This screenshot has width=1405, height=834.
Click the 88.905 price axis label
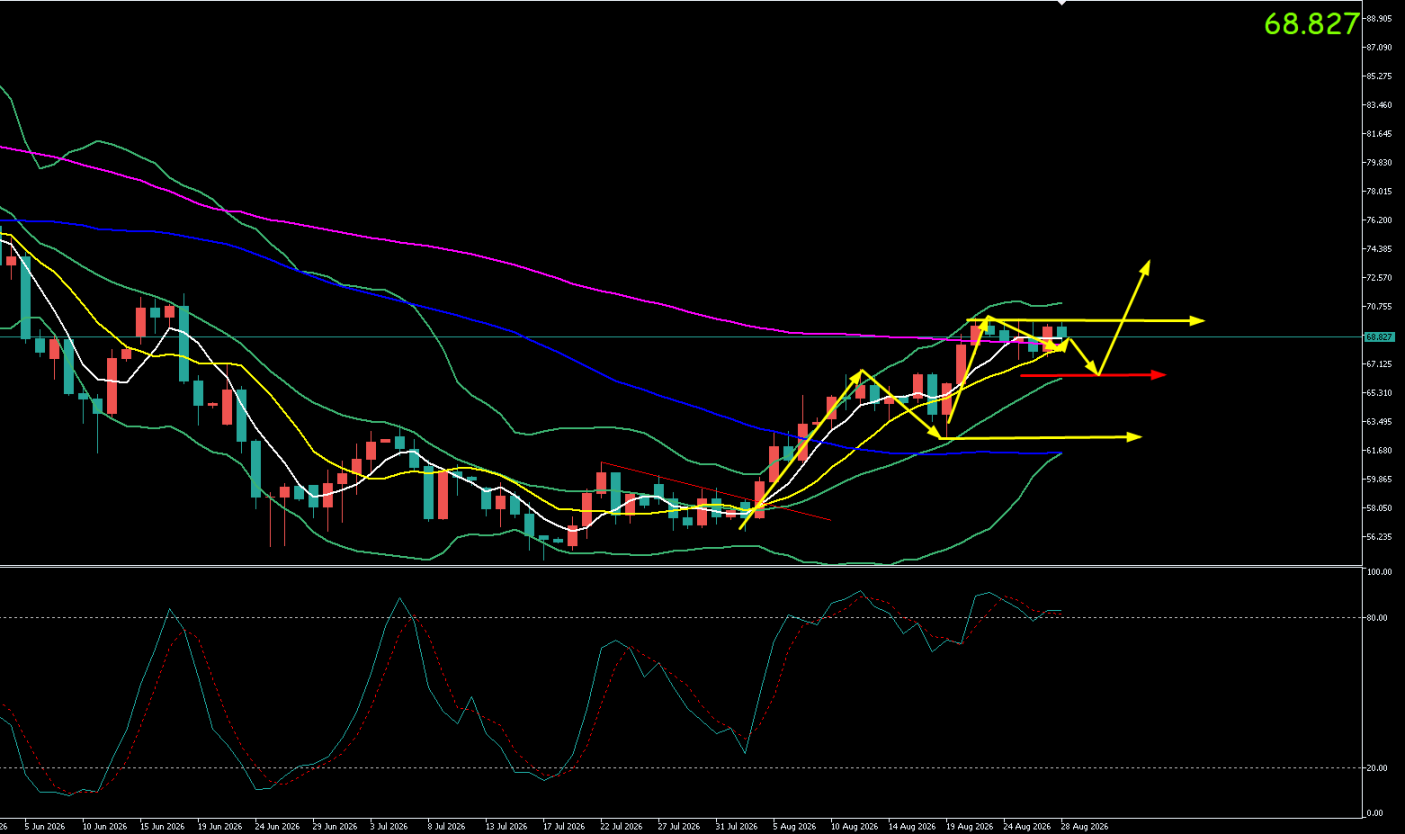click(x=1379, y=19)
